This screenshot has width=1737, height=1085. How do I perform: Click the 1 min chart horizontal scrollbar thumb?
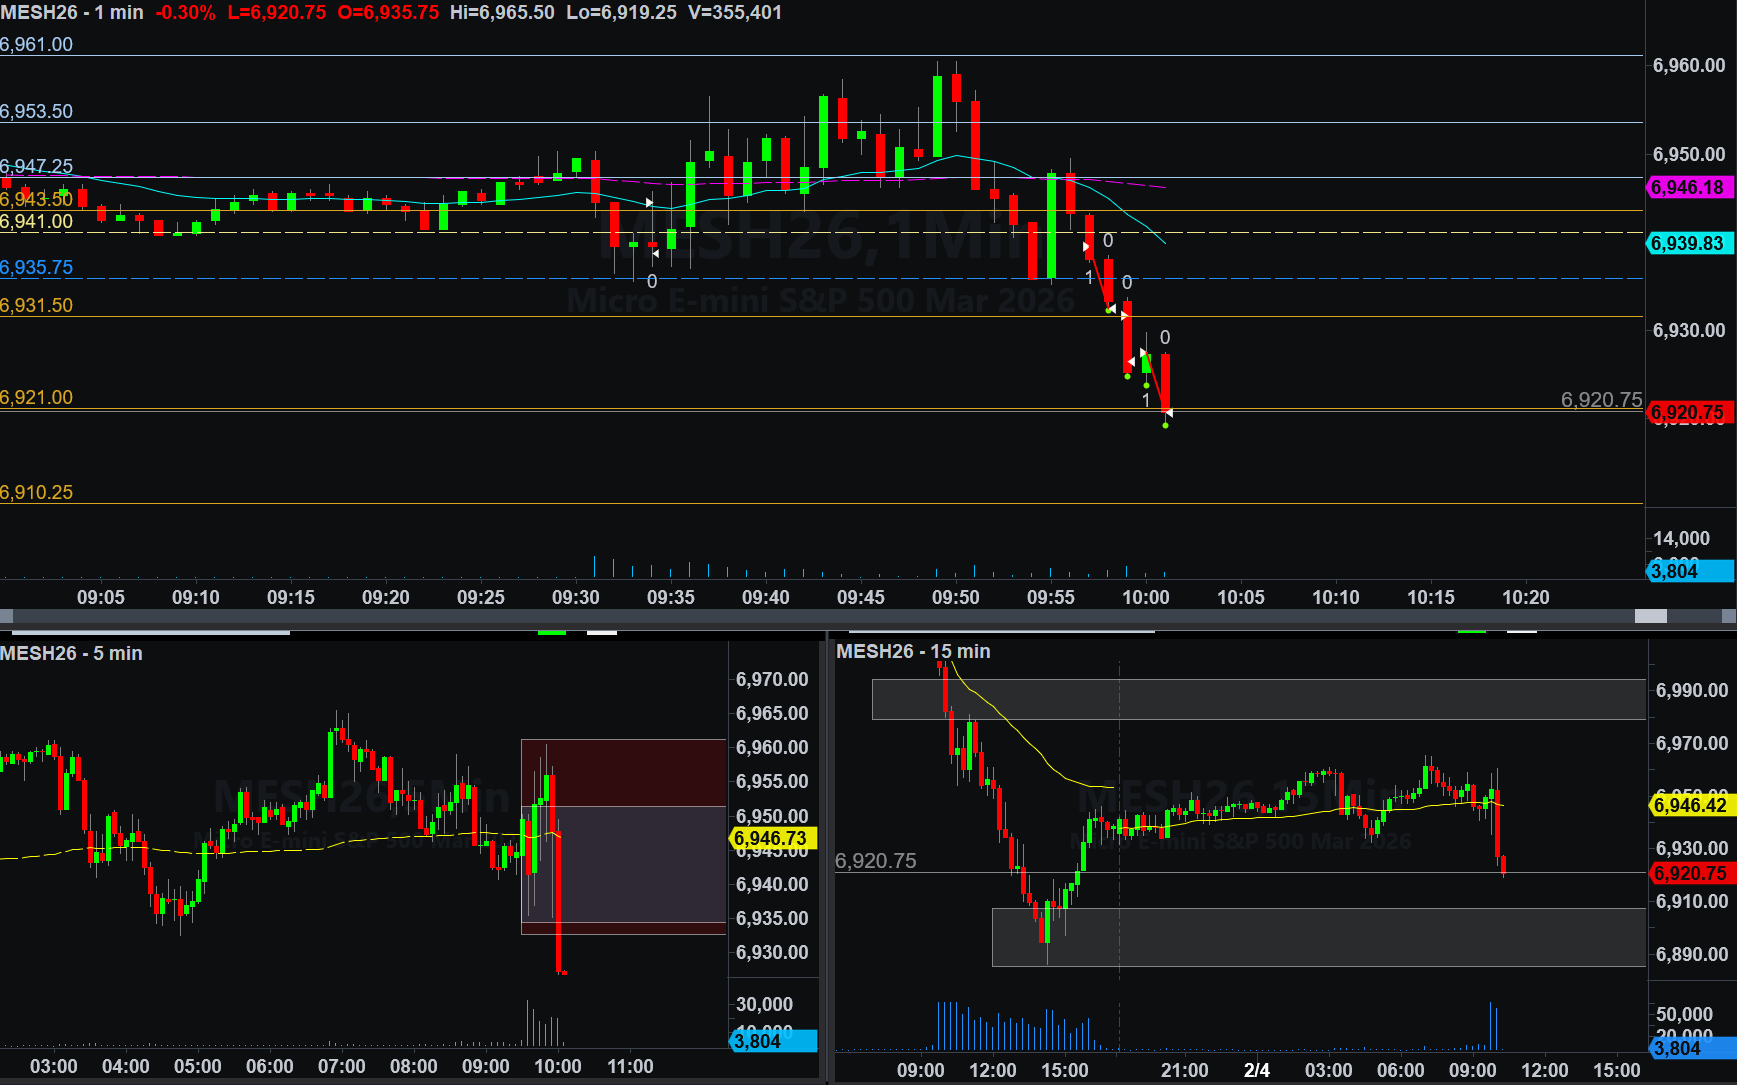(1650, 617)
